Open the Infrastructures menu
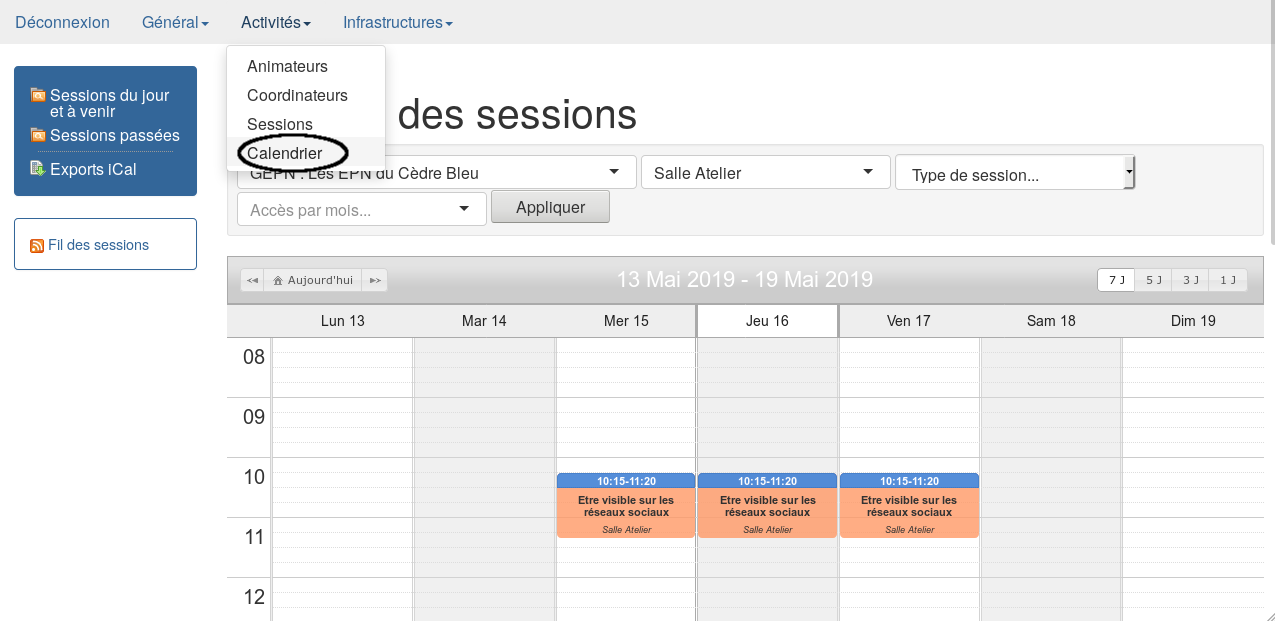 (x=397, y=22)
